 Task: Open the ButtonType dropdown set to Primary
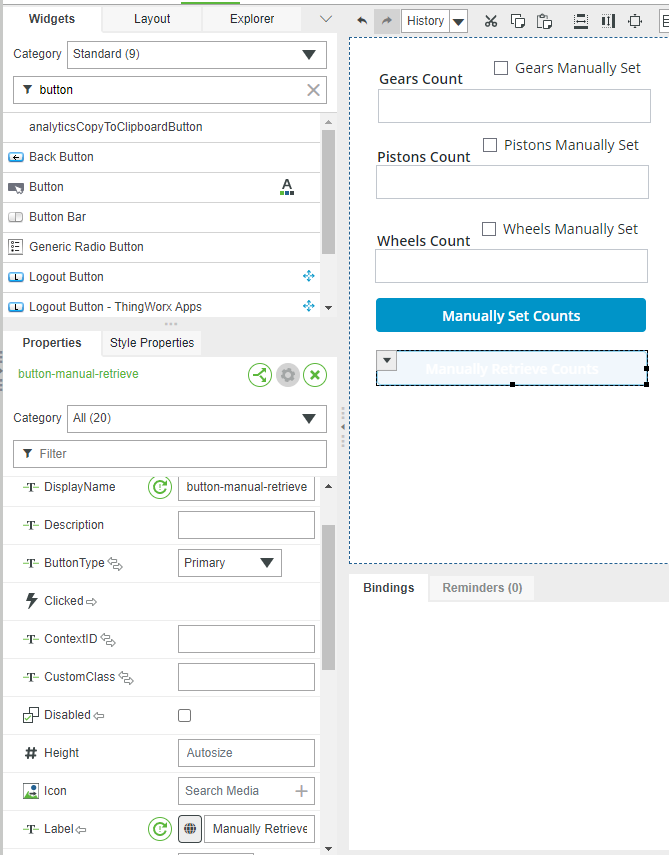coord(265,563)
